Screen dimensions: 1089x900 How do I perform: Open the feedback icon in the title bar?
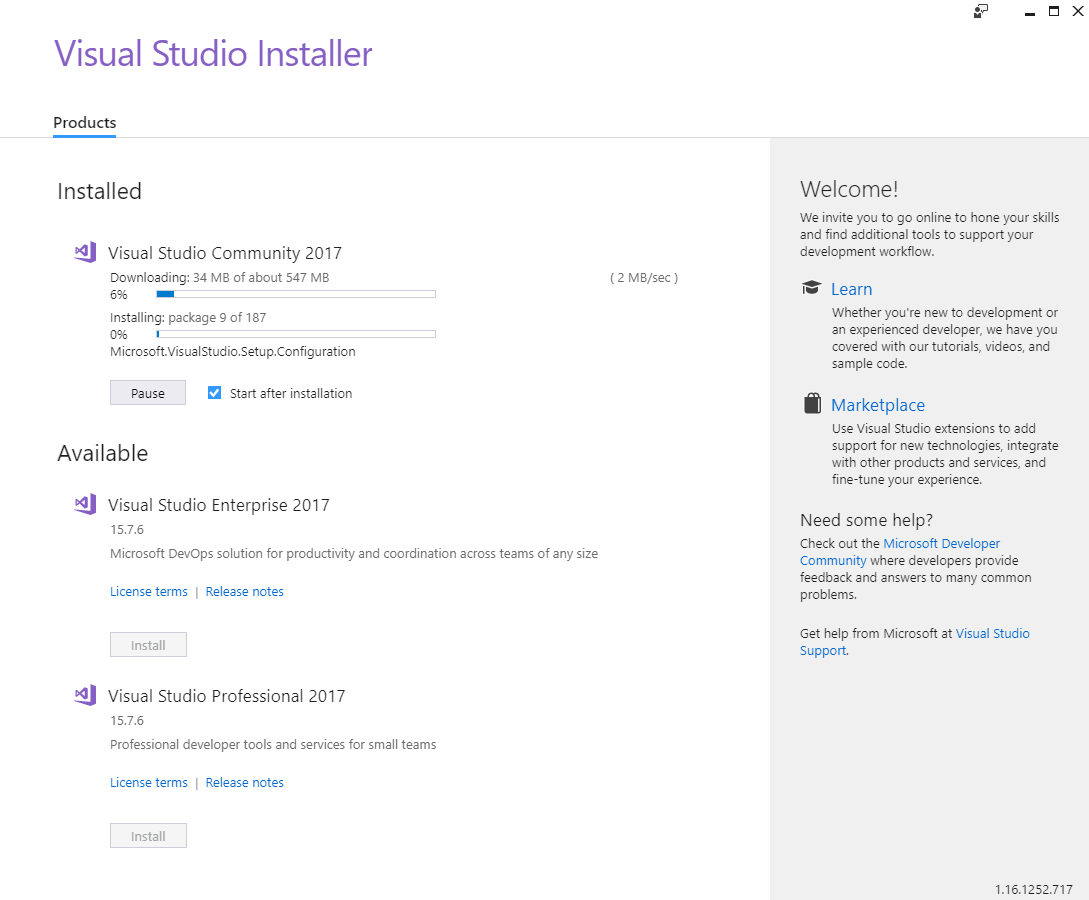[981, 12]
